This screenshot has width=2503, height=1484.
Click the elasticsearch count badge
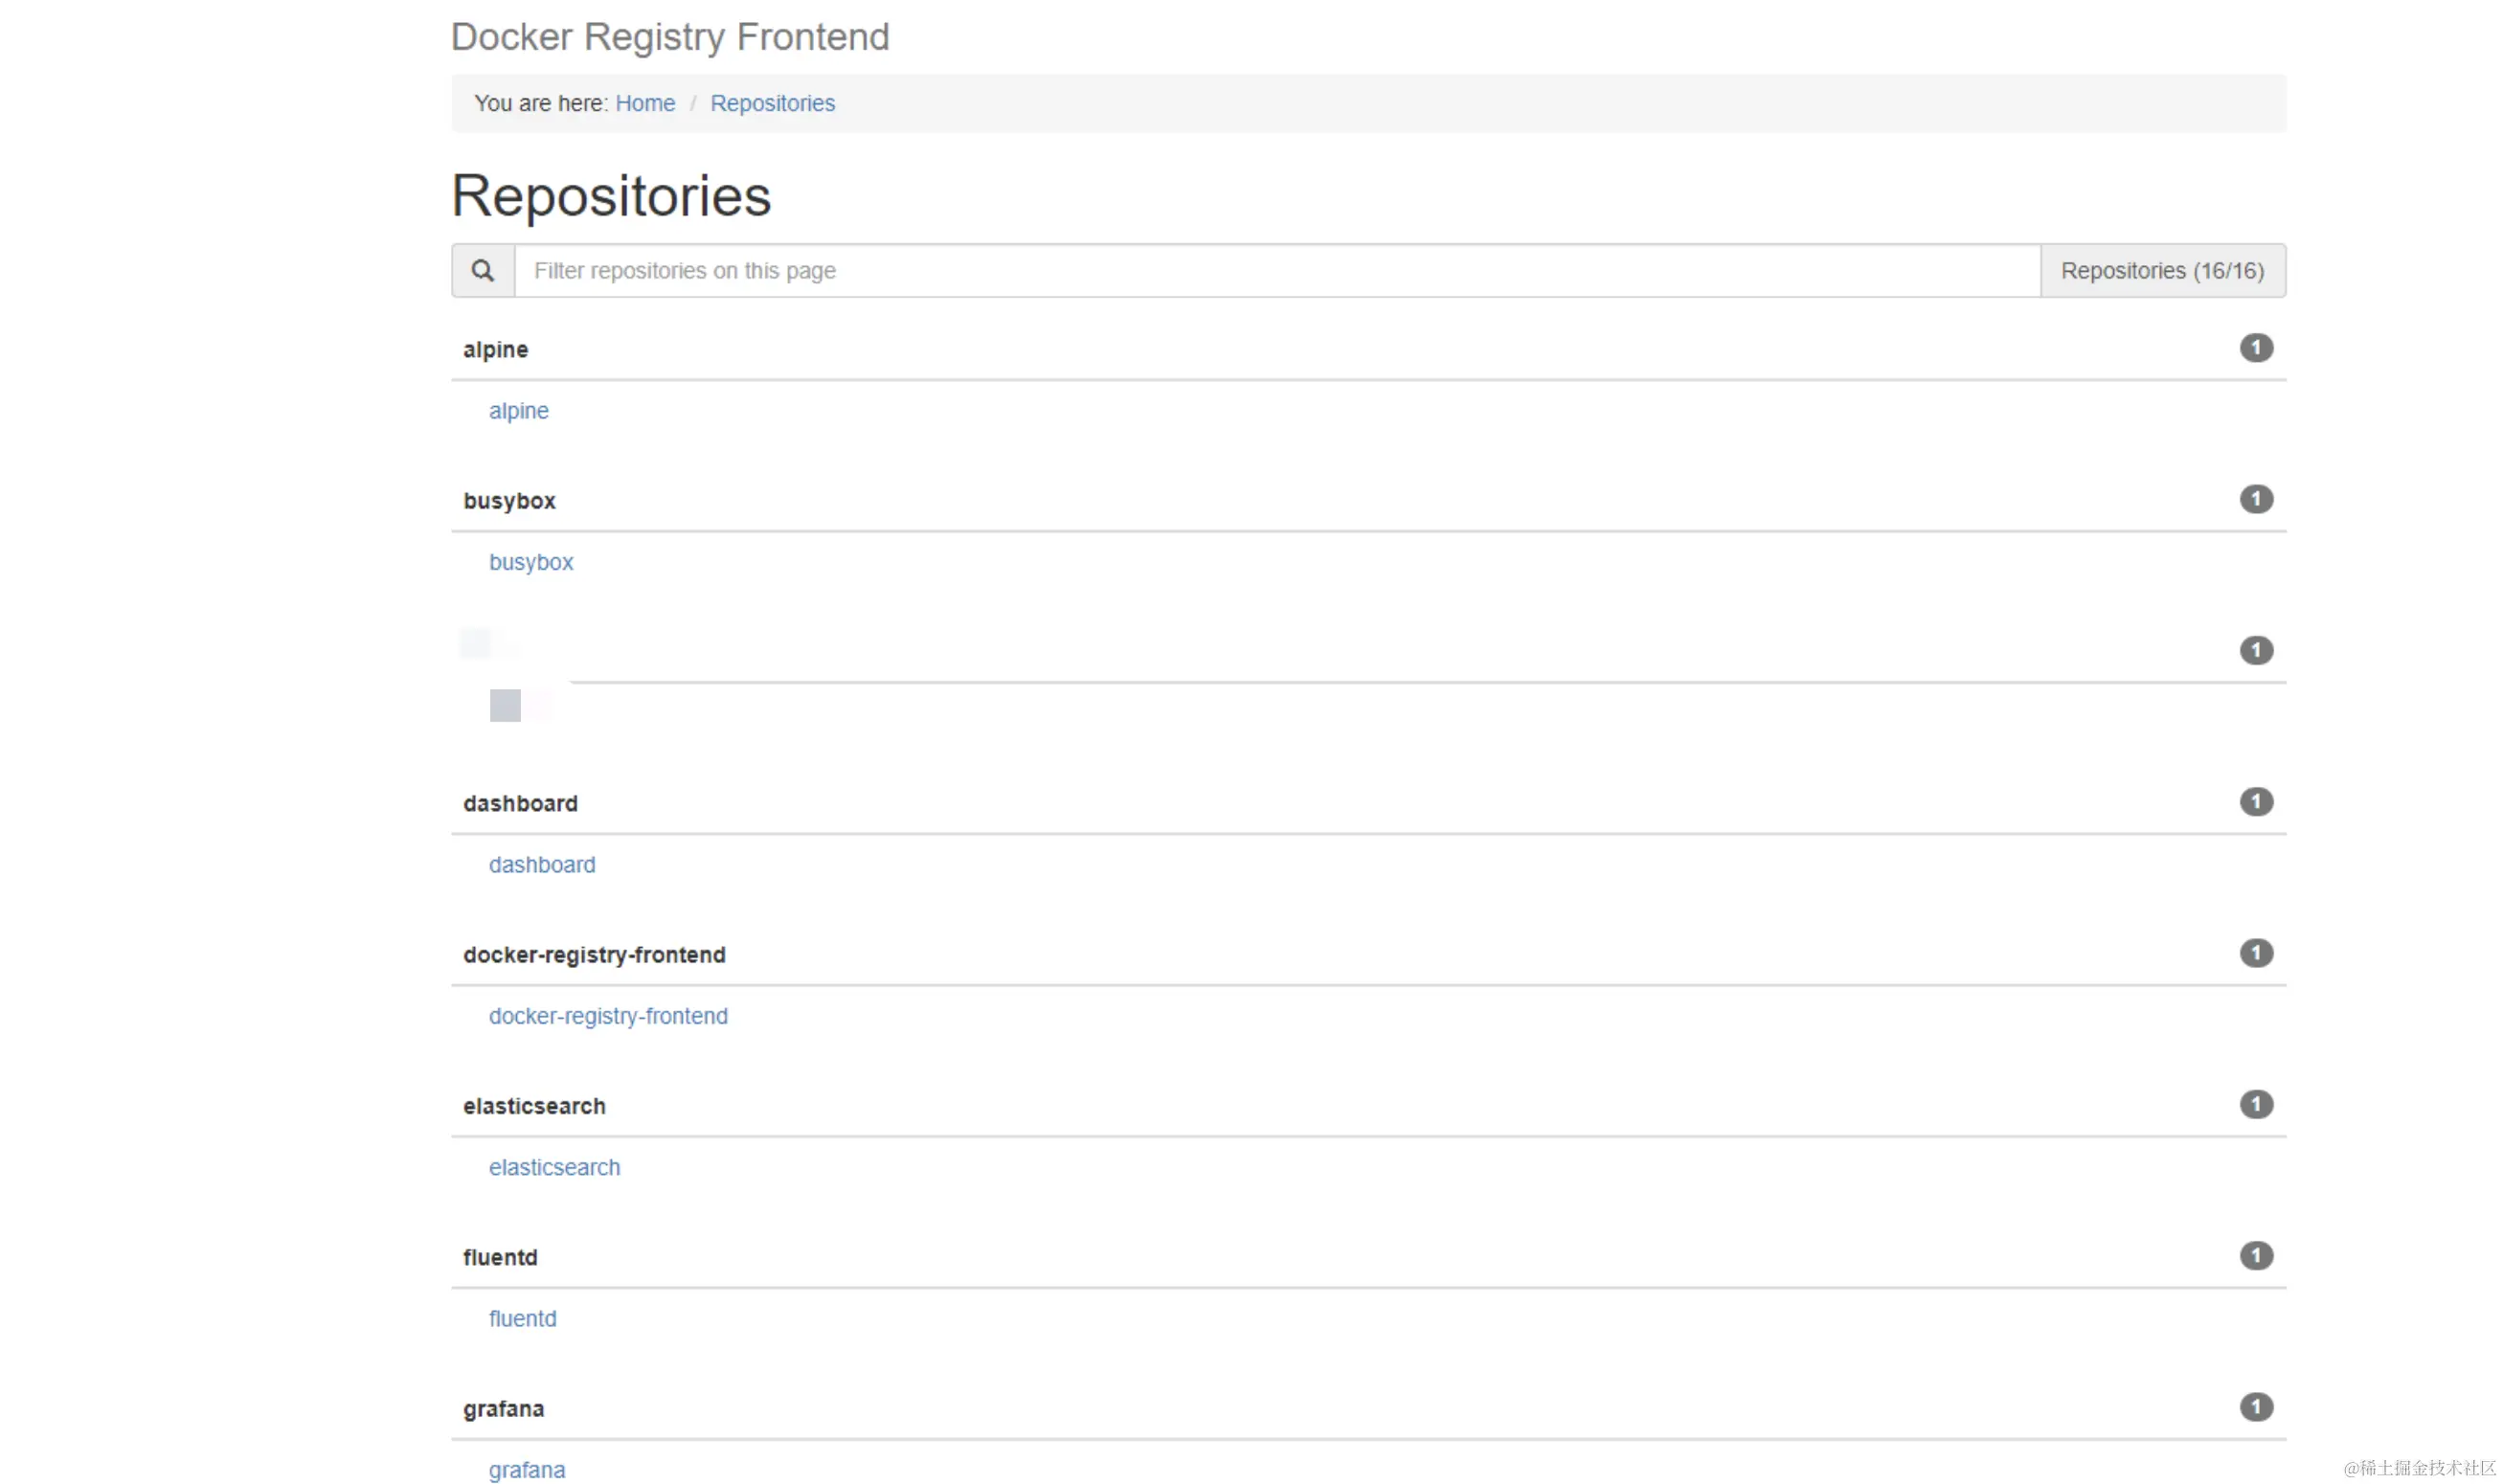[x=2255, y=1104]
